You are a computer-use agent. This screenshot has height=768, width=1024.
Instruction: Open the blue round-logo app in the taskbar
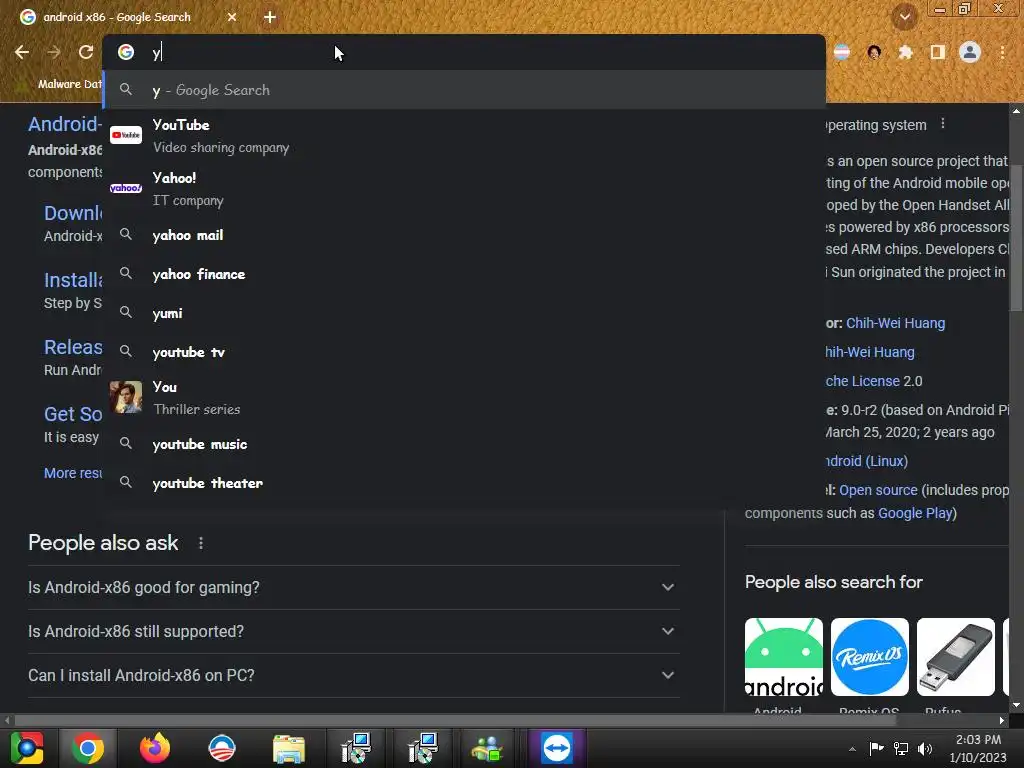[x=222, y=748]
